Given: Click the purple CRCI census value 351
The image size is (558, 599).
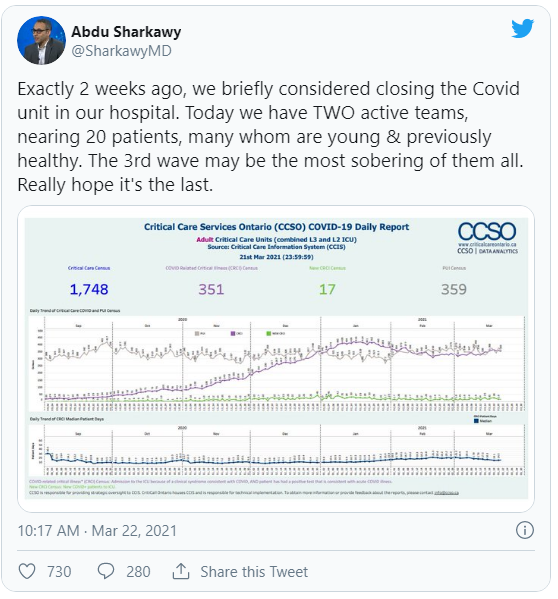Looking at the screenshot, I should pos(211,289).
